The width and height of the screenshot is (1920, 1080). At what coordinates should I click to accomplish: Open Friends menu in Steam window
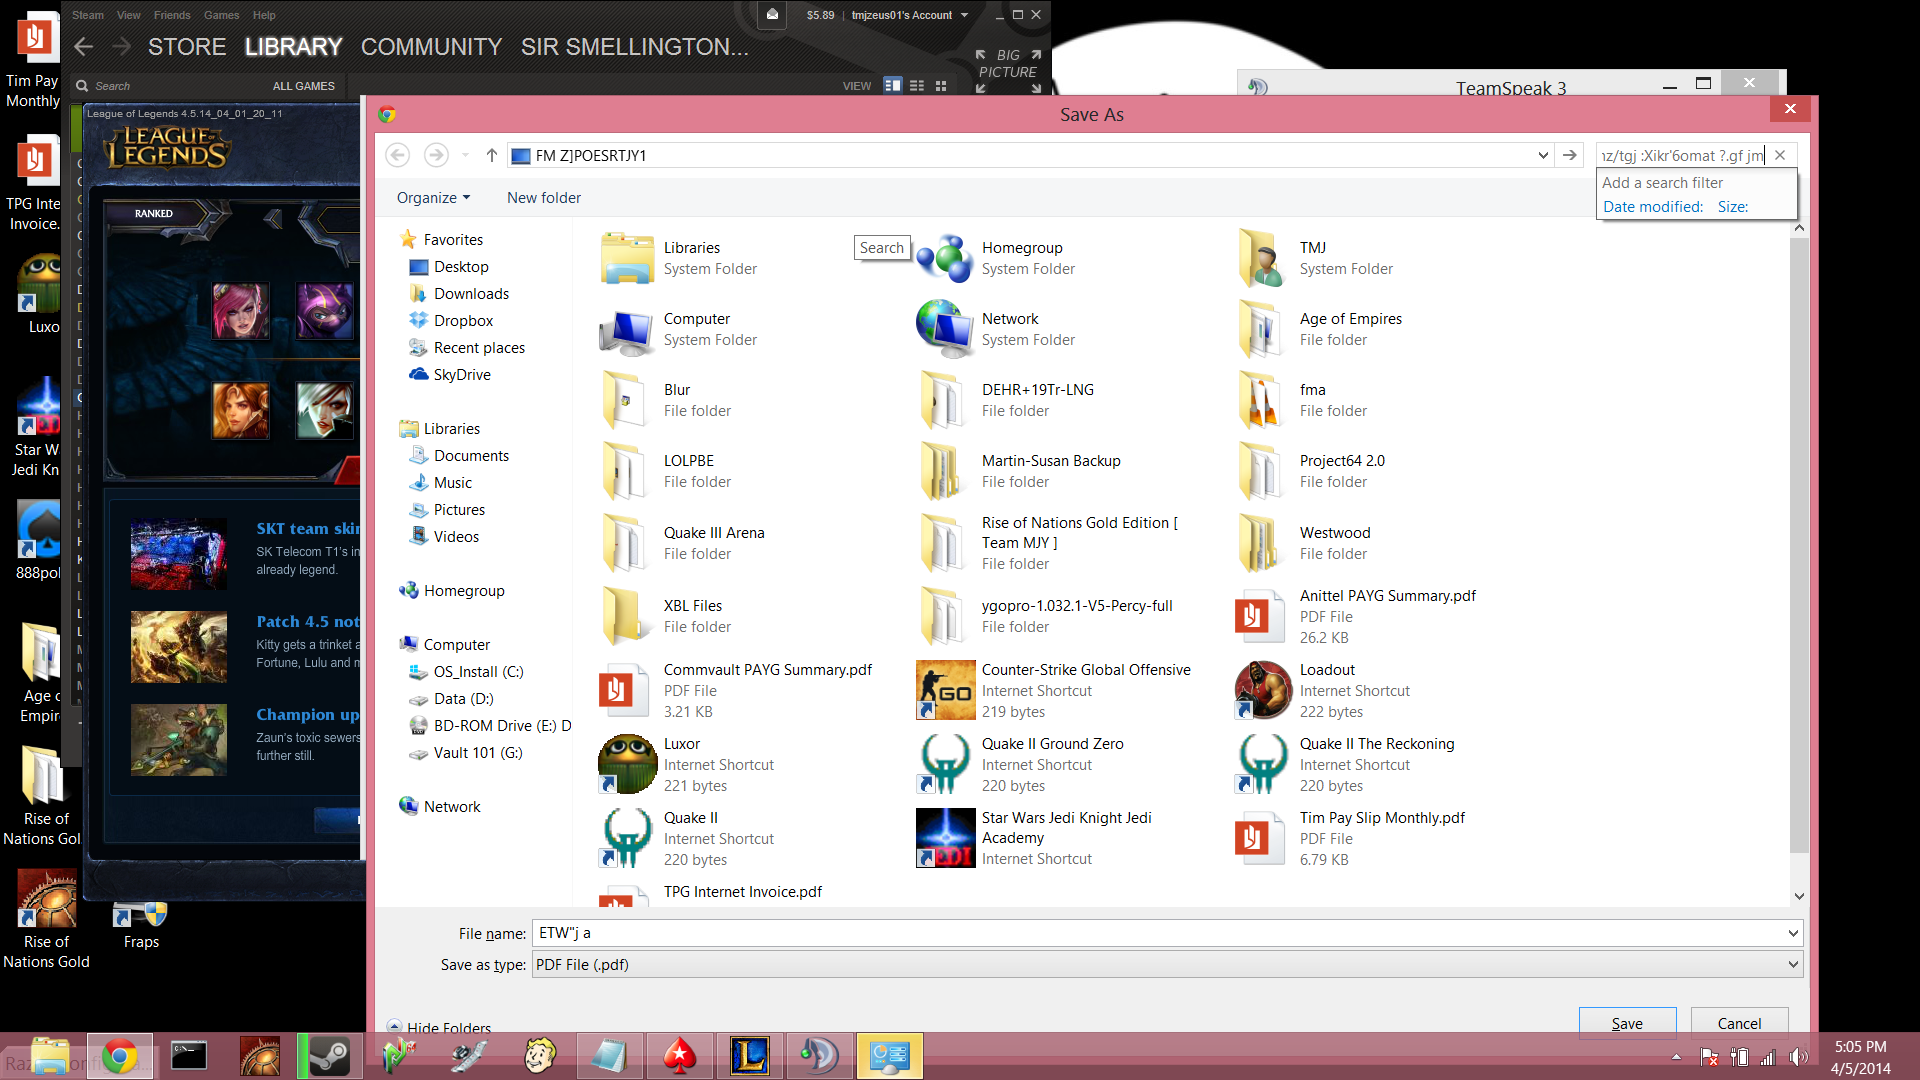point(172,15)
